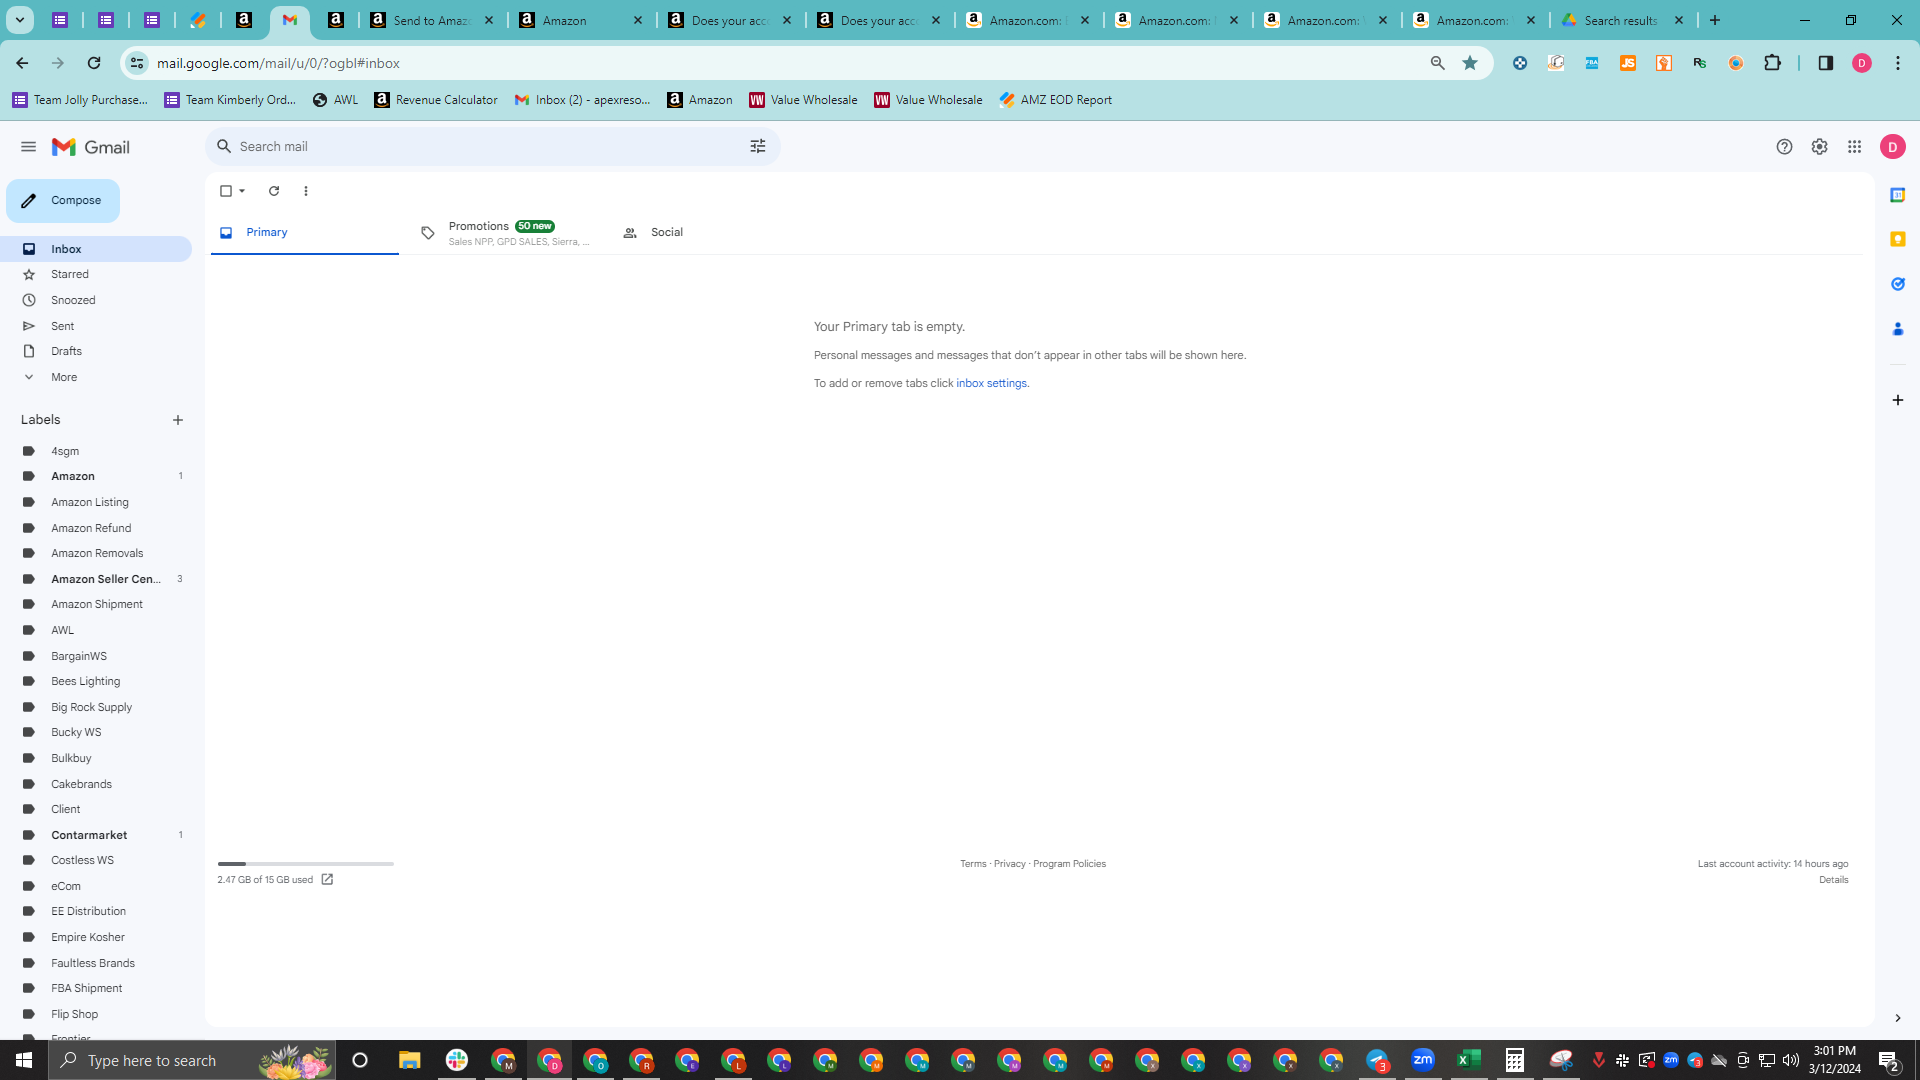Open account activity Details link

click(1833, 880)
